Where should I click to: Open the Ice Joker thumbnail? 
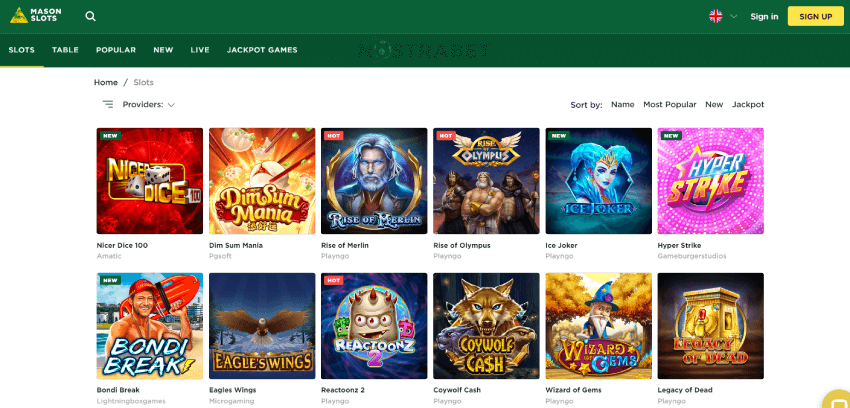click(x=598, y=181)
